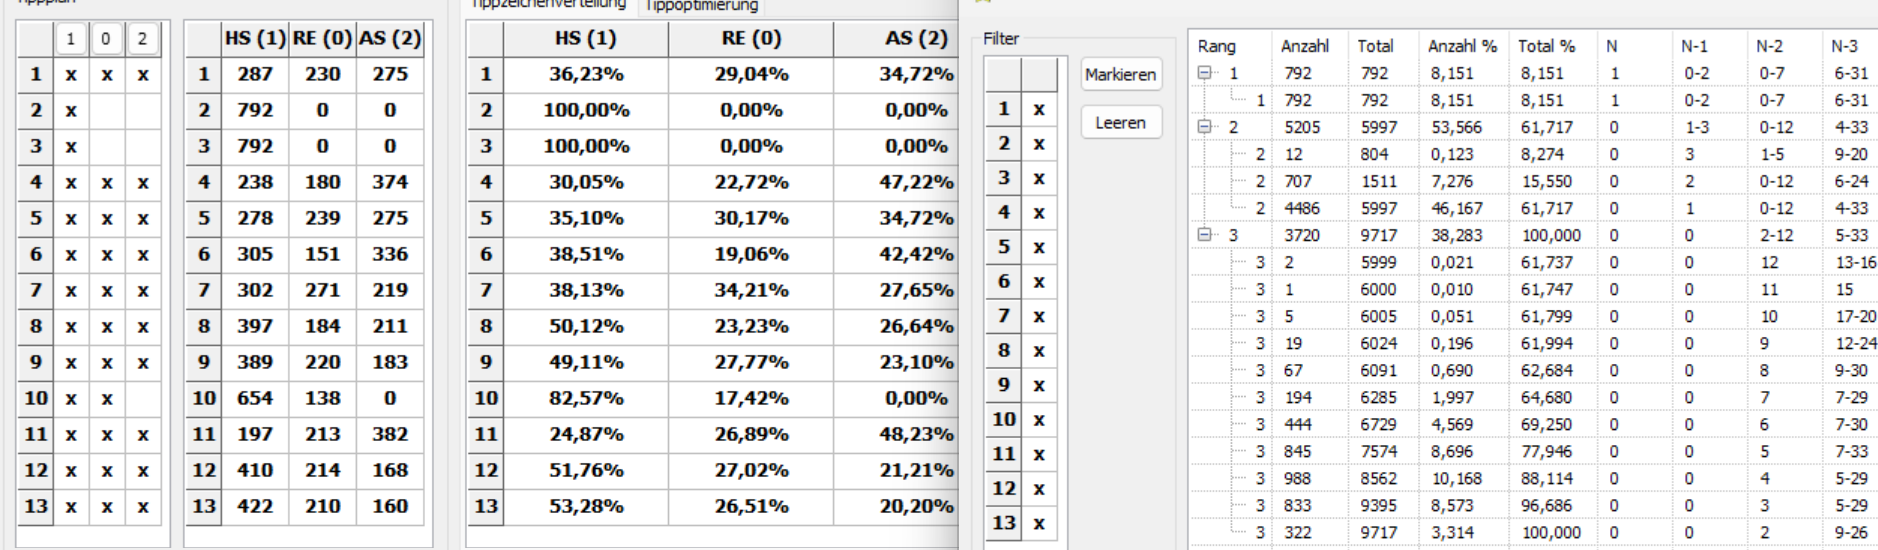Toggle the Filter x for row 13
The height and width of the screenshot is (550, 1878).
(x=1039, y=523)
